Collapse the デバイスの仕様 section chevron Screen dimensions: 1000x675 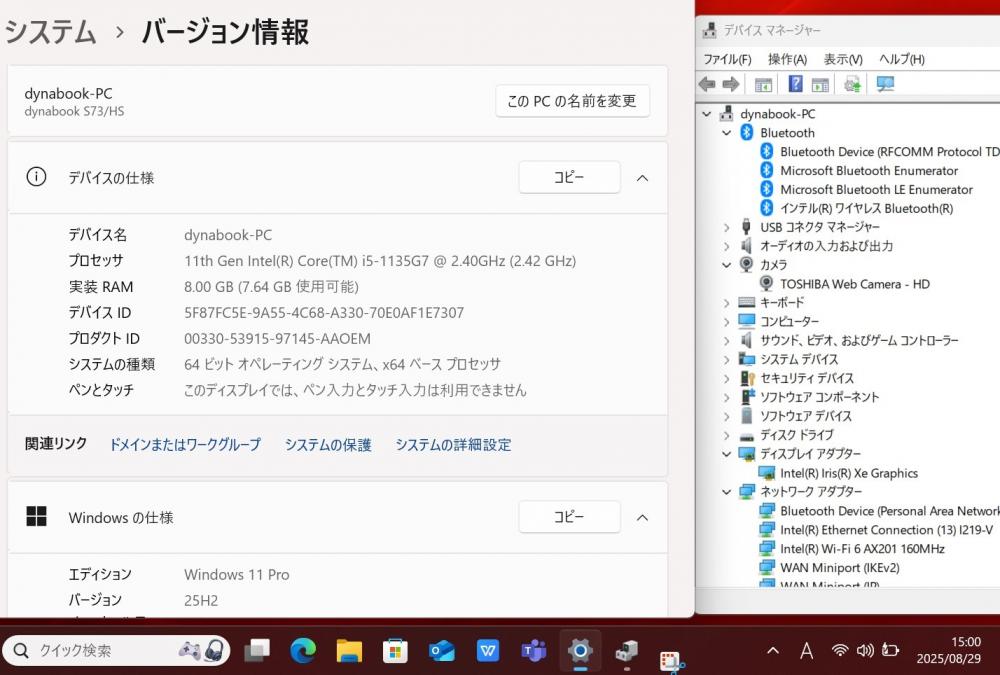[643, 178]
